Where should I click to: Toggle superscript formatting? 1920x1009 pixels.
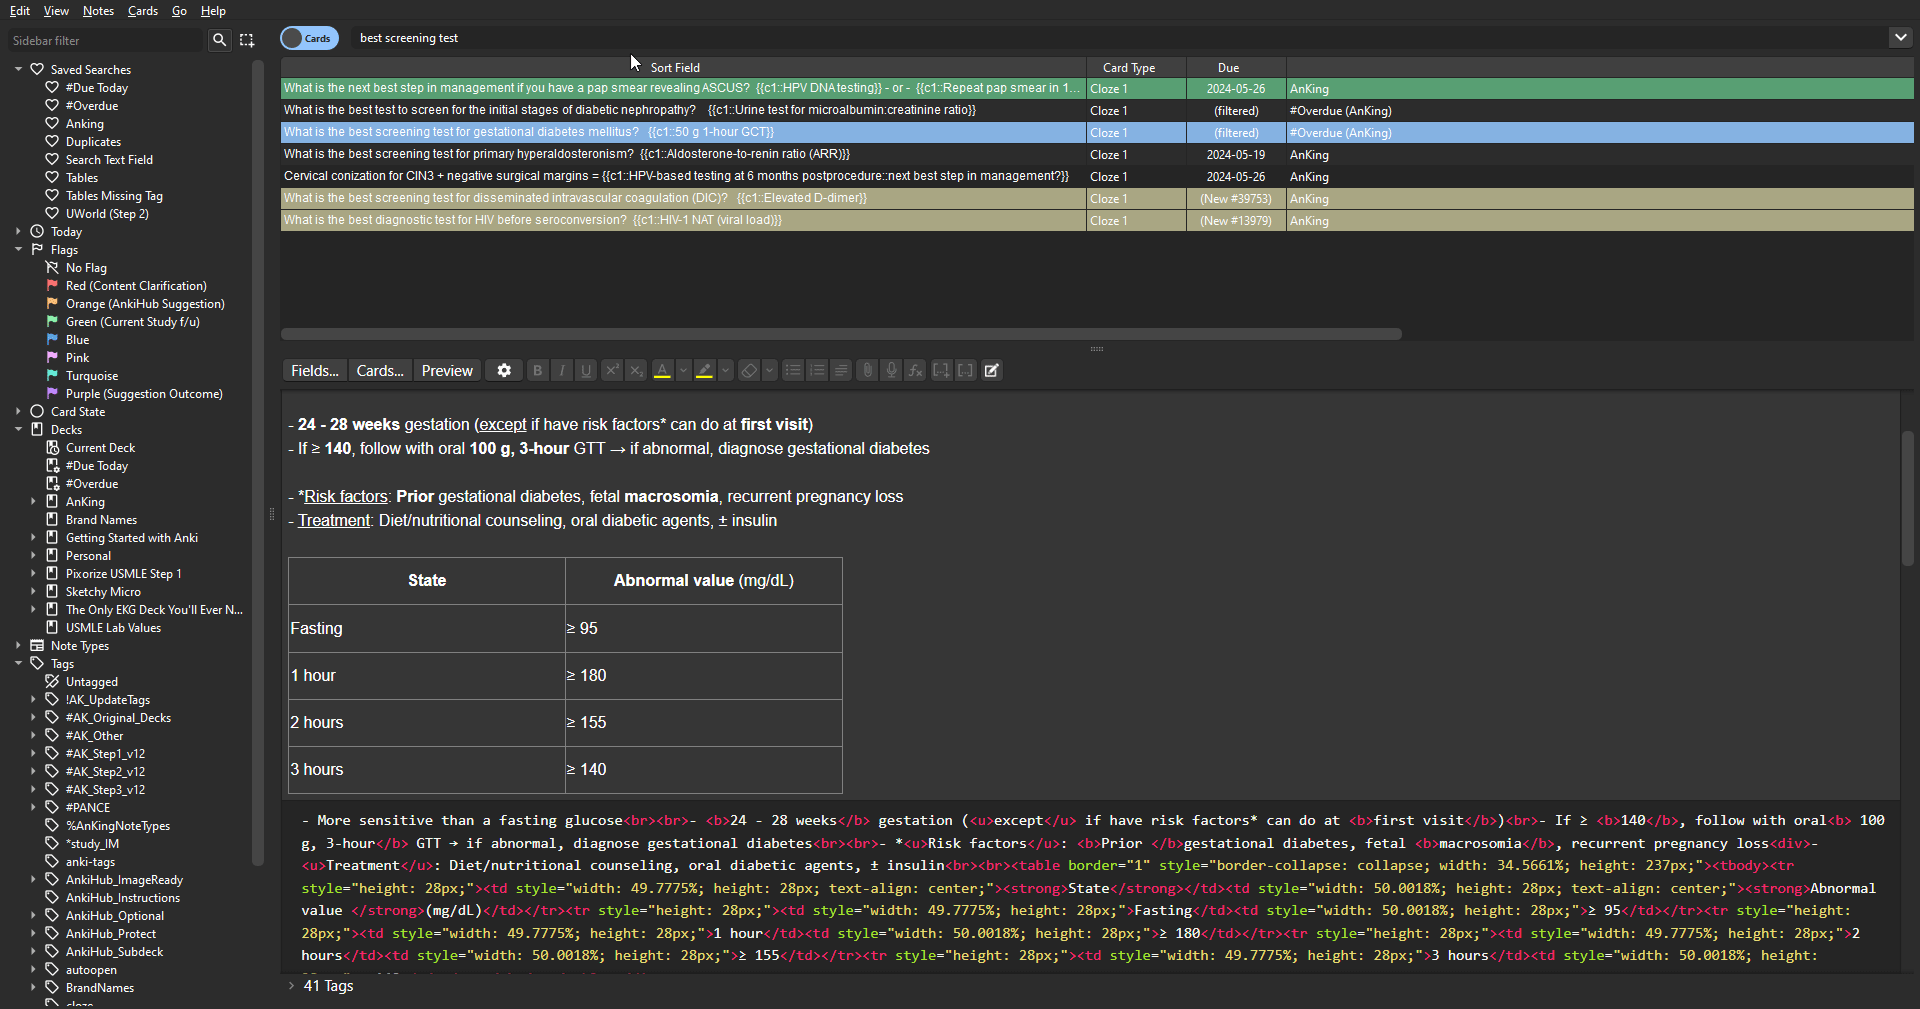pyautogui.click(x=612, y=371)
